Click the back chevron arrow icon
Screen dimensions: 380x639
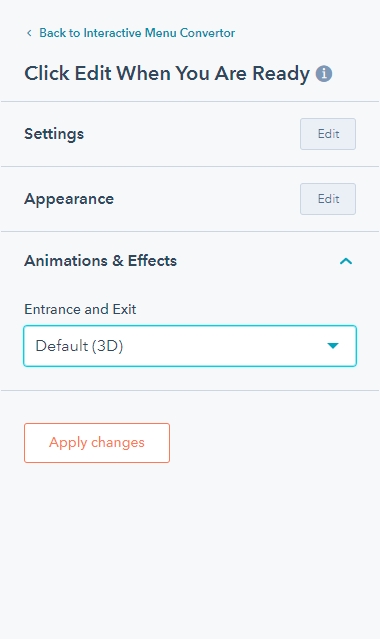tap(29, 33)
